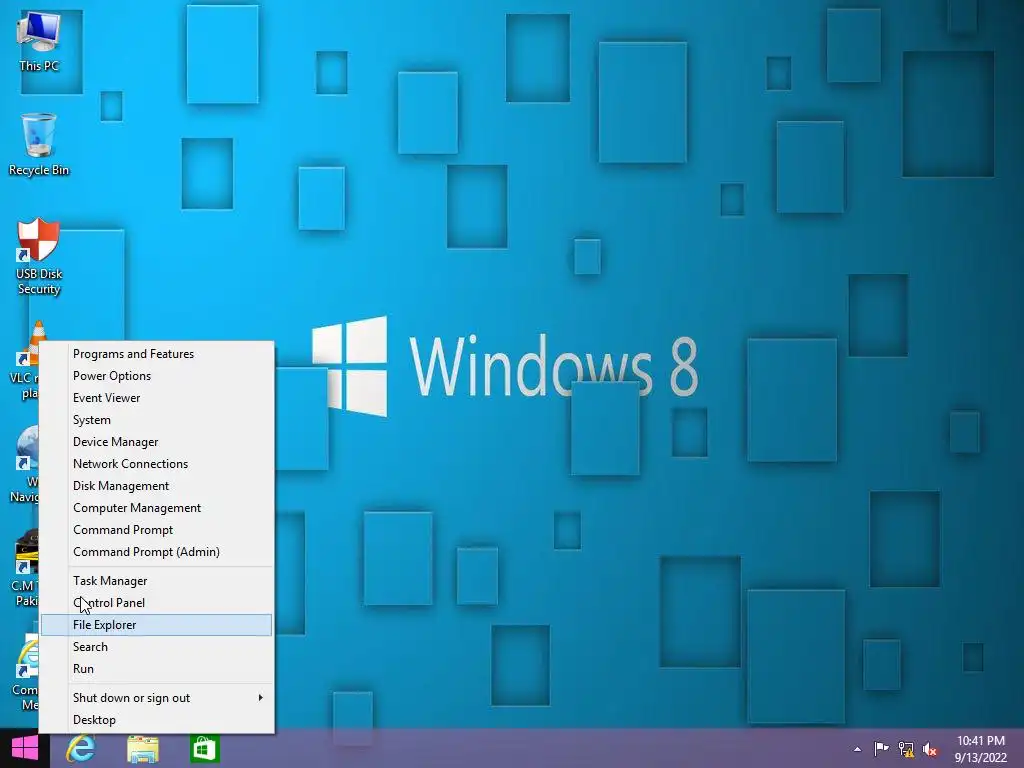
Task: Launch Internet Explorer from the taskbar
Action: tap(81, 748)
